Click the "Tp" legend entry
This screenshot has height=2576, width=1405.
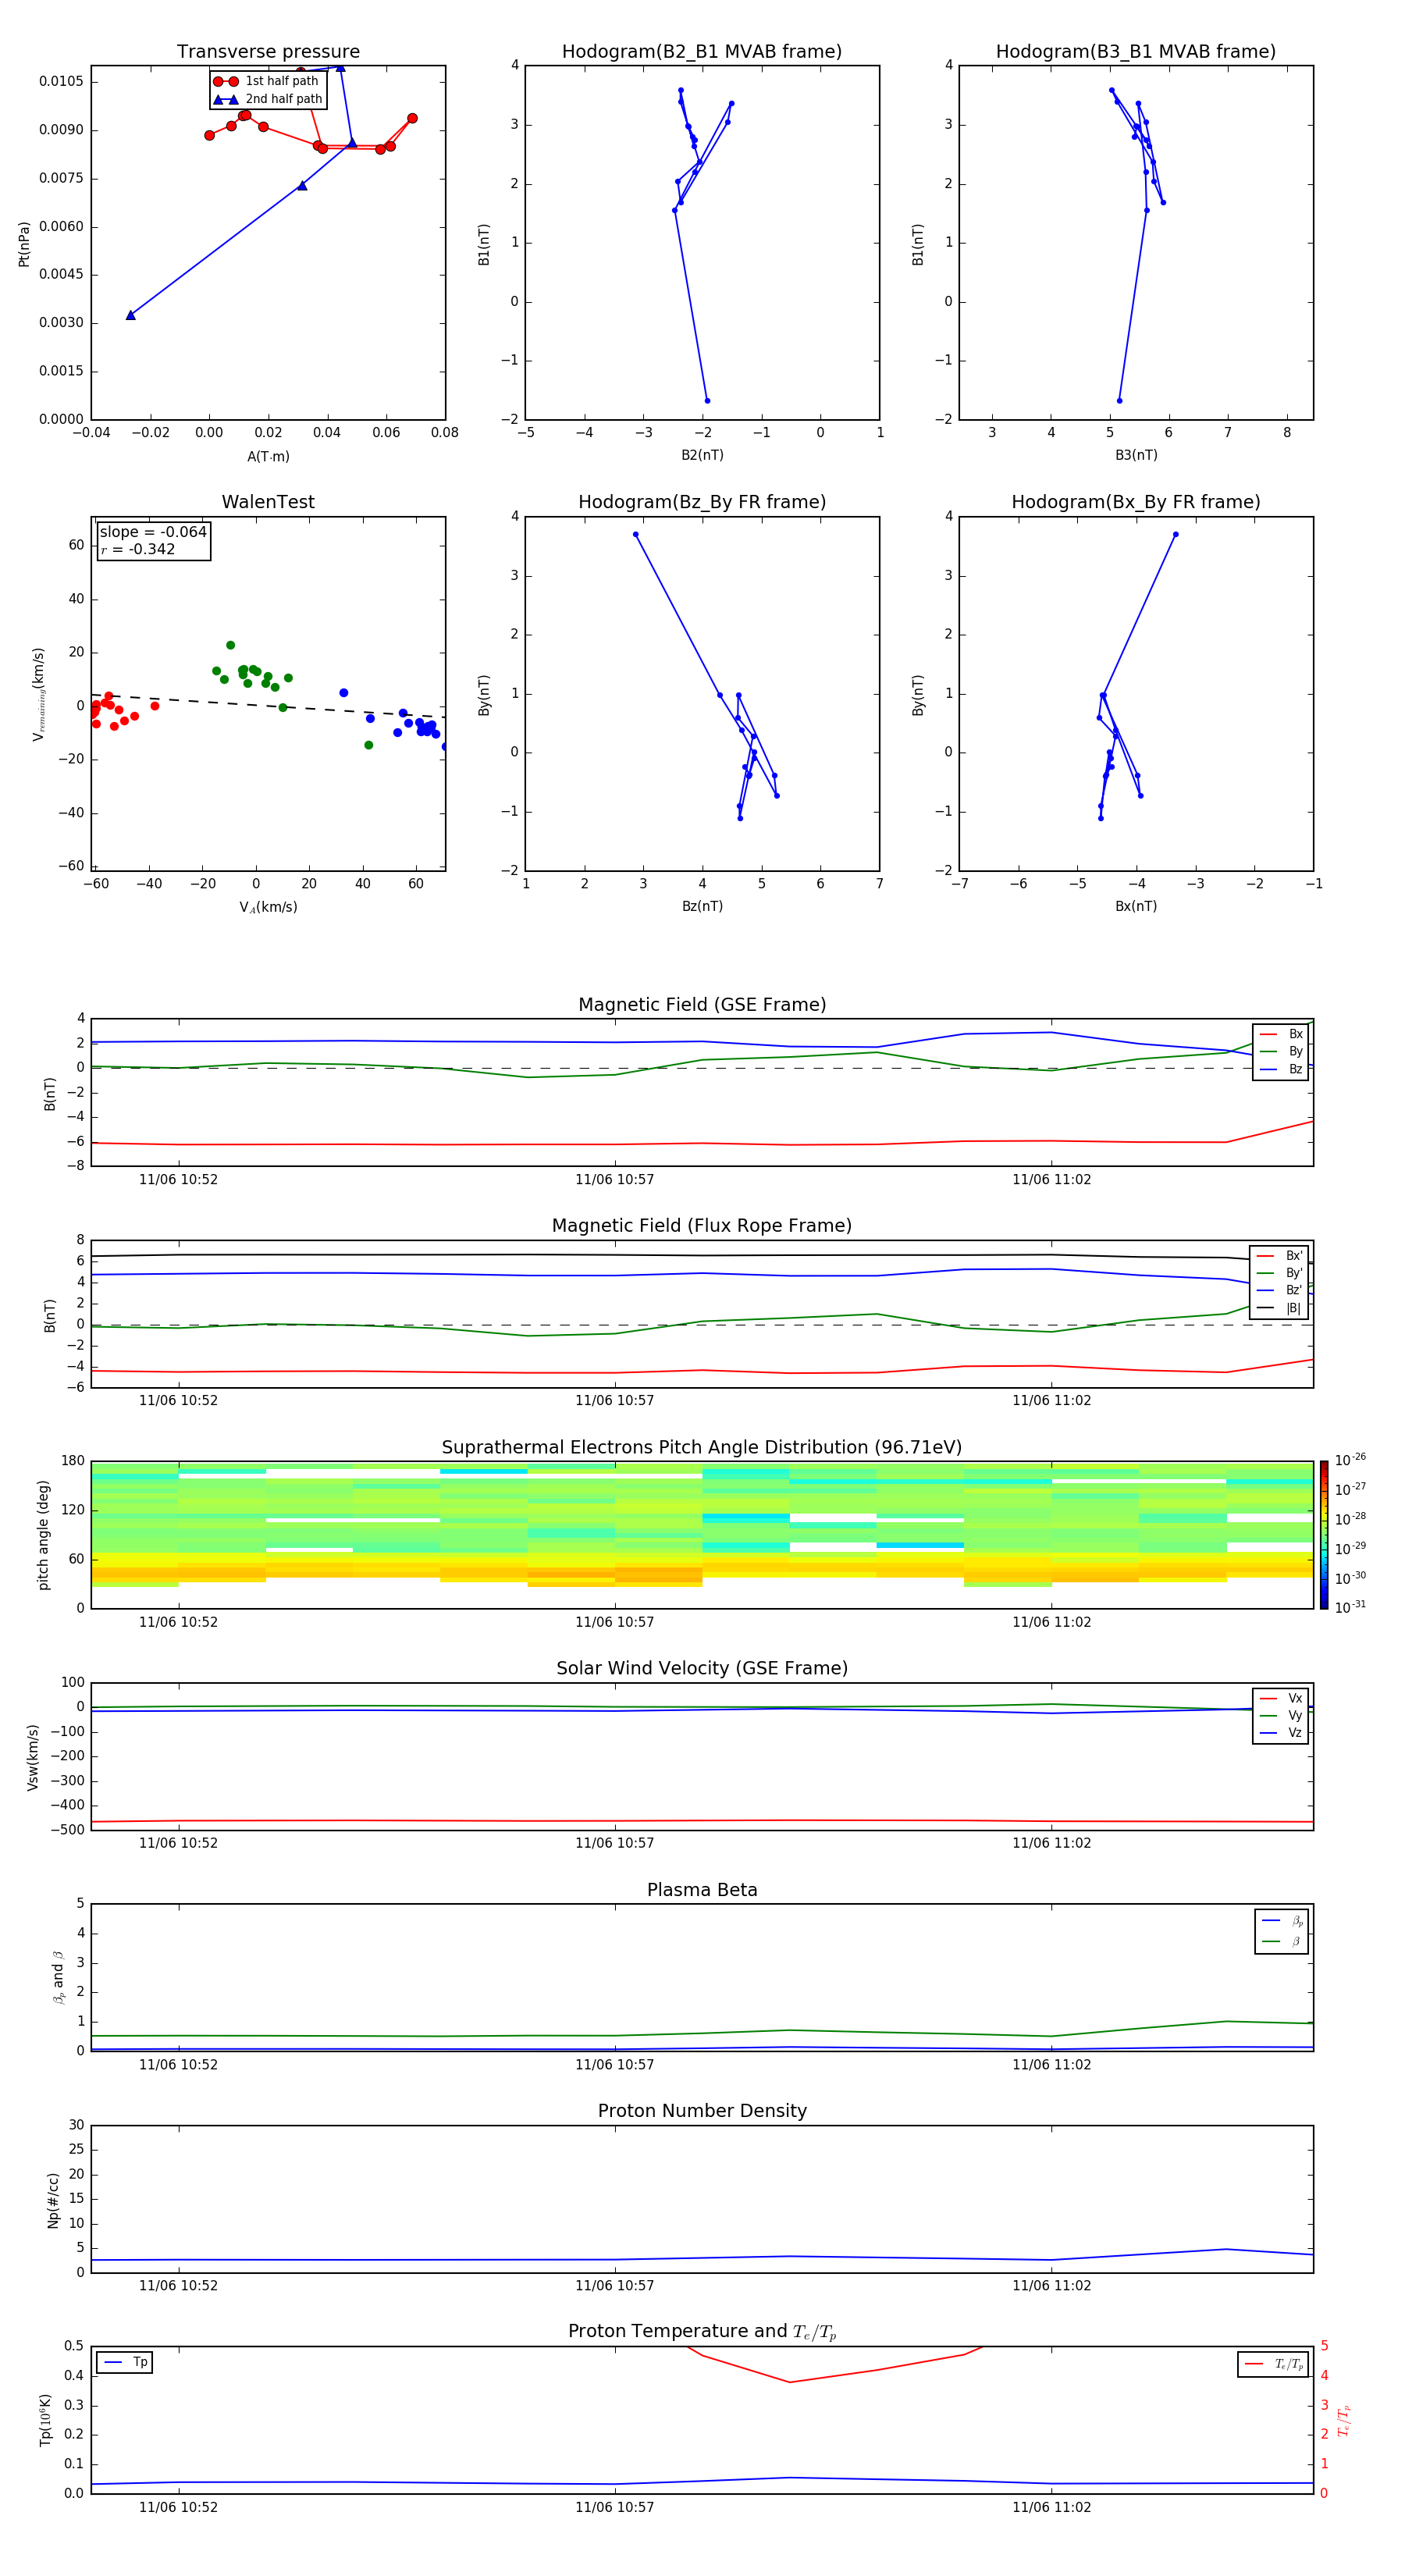[x=125, y=2362]
